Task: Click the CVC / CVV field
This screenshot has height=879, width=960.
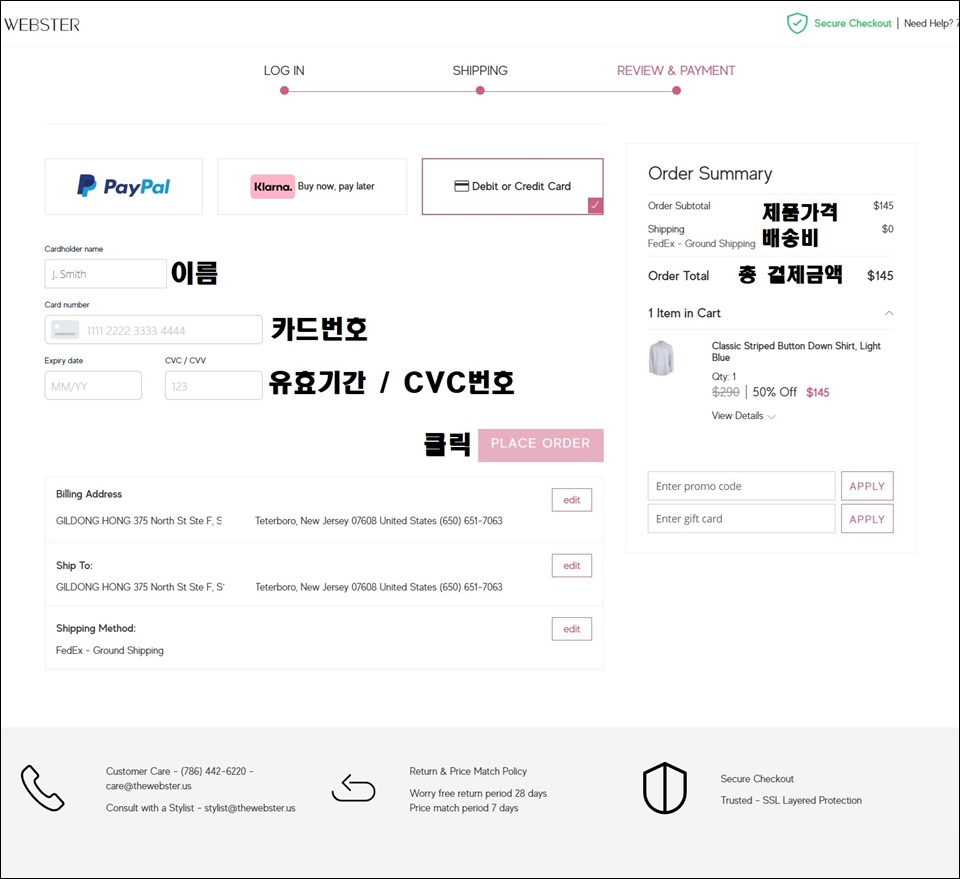Action: tap(214, 386)
